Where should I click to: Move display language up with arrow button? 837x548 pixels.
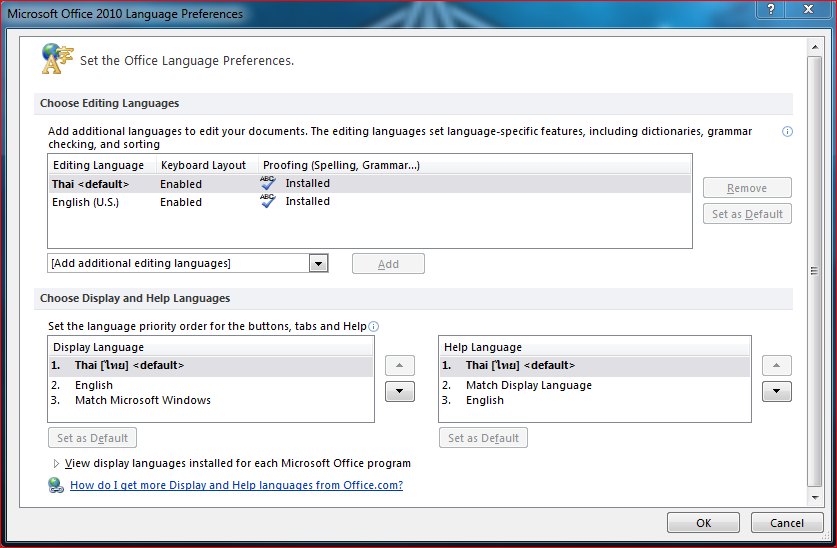pos(400,366)
